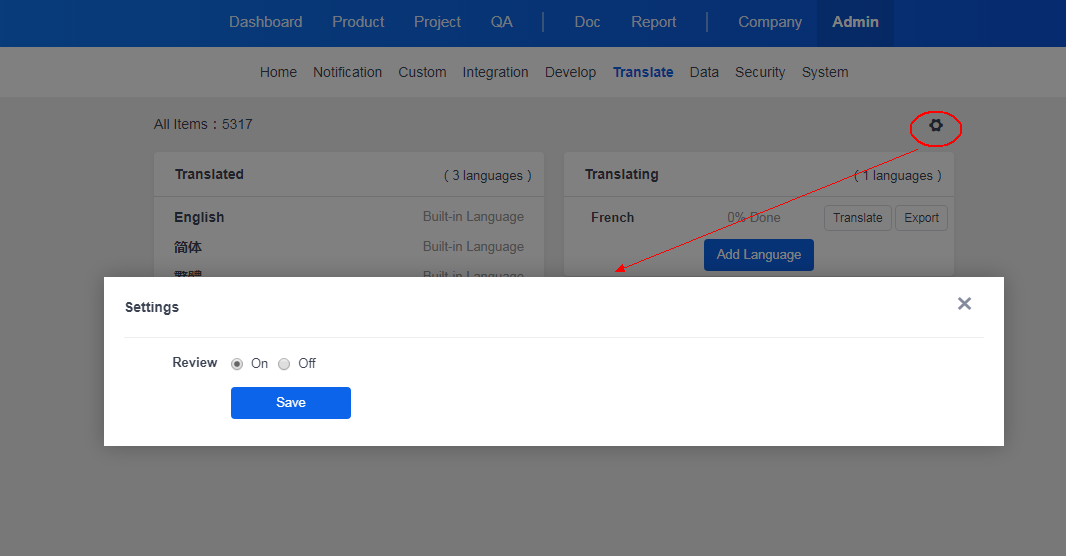
Task: Select the Review On radio button
Action: [237, 364]
